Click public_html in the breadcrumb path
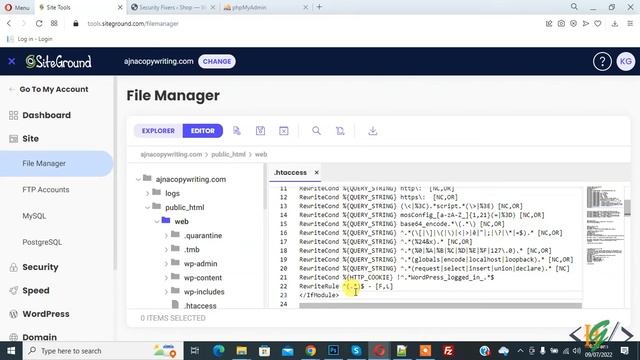640x360 pixels. [229, 154]
